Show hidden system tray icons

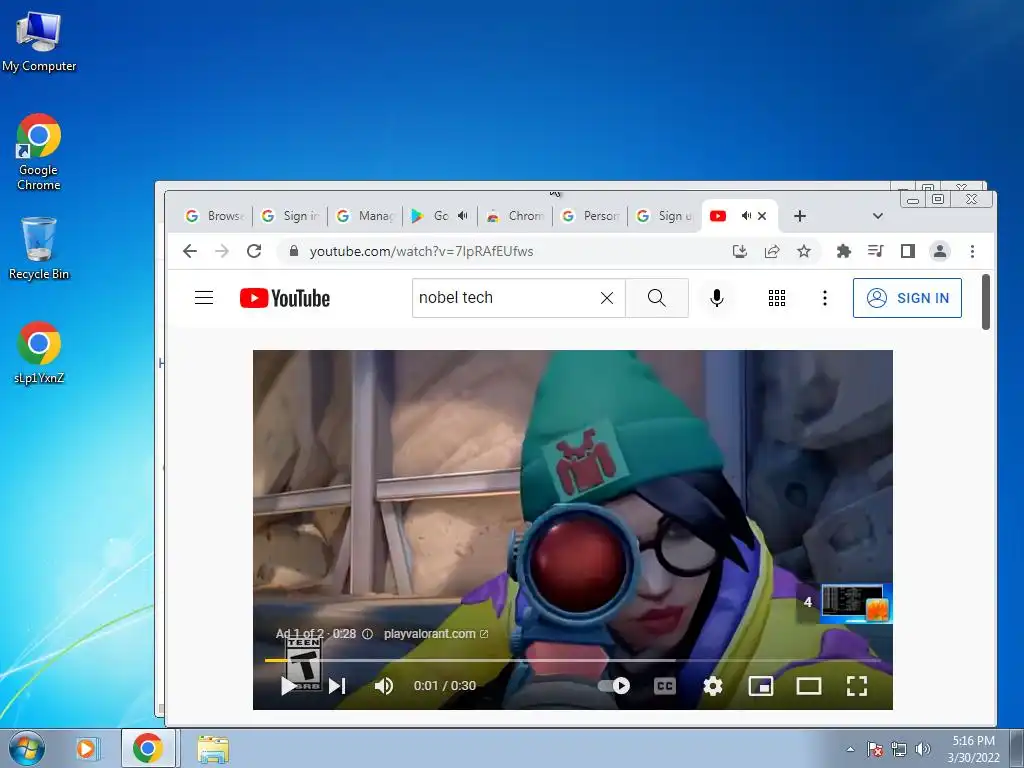pos(850,749)
